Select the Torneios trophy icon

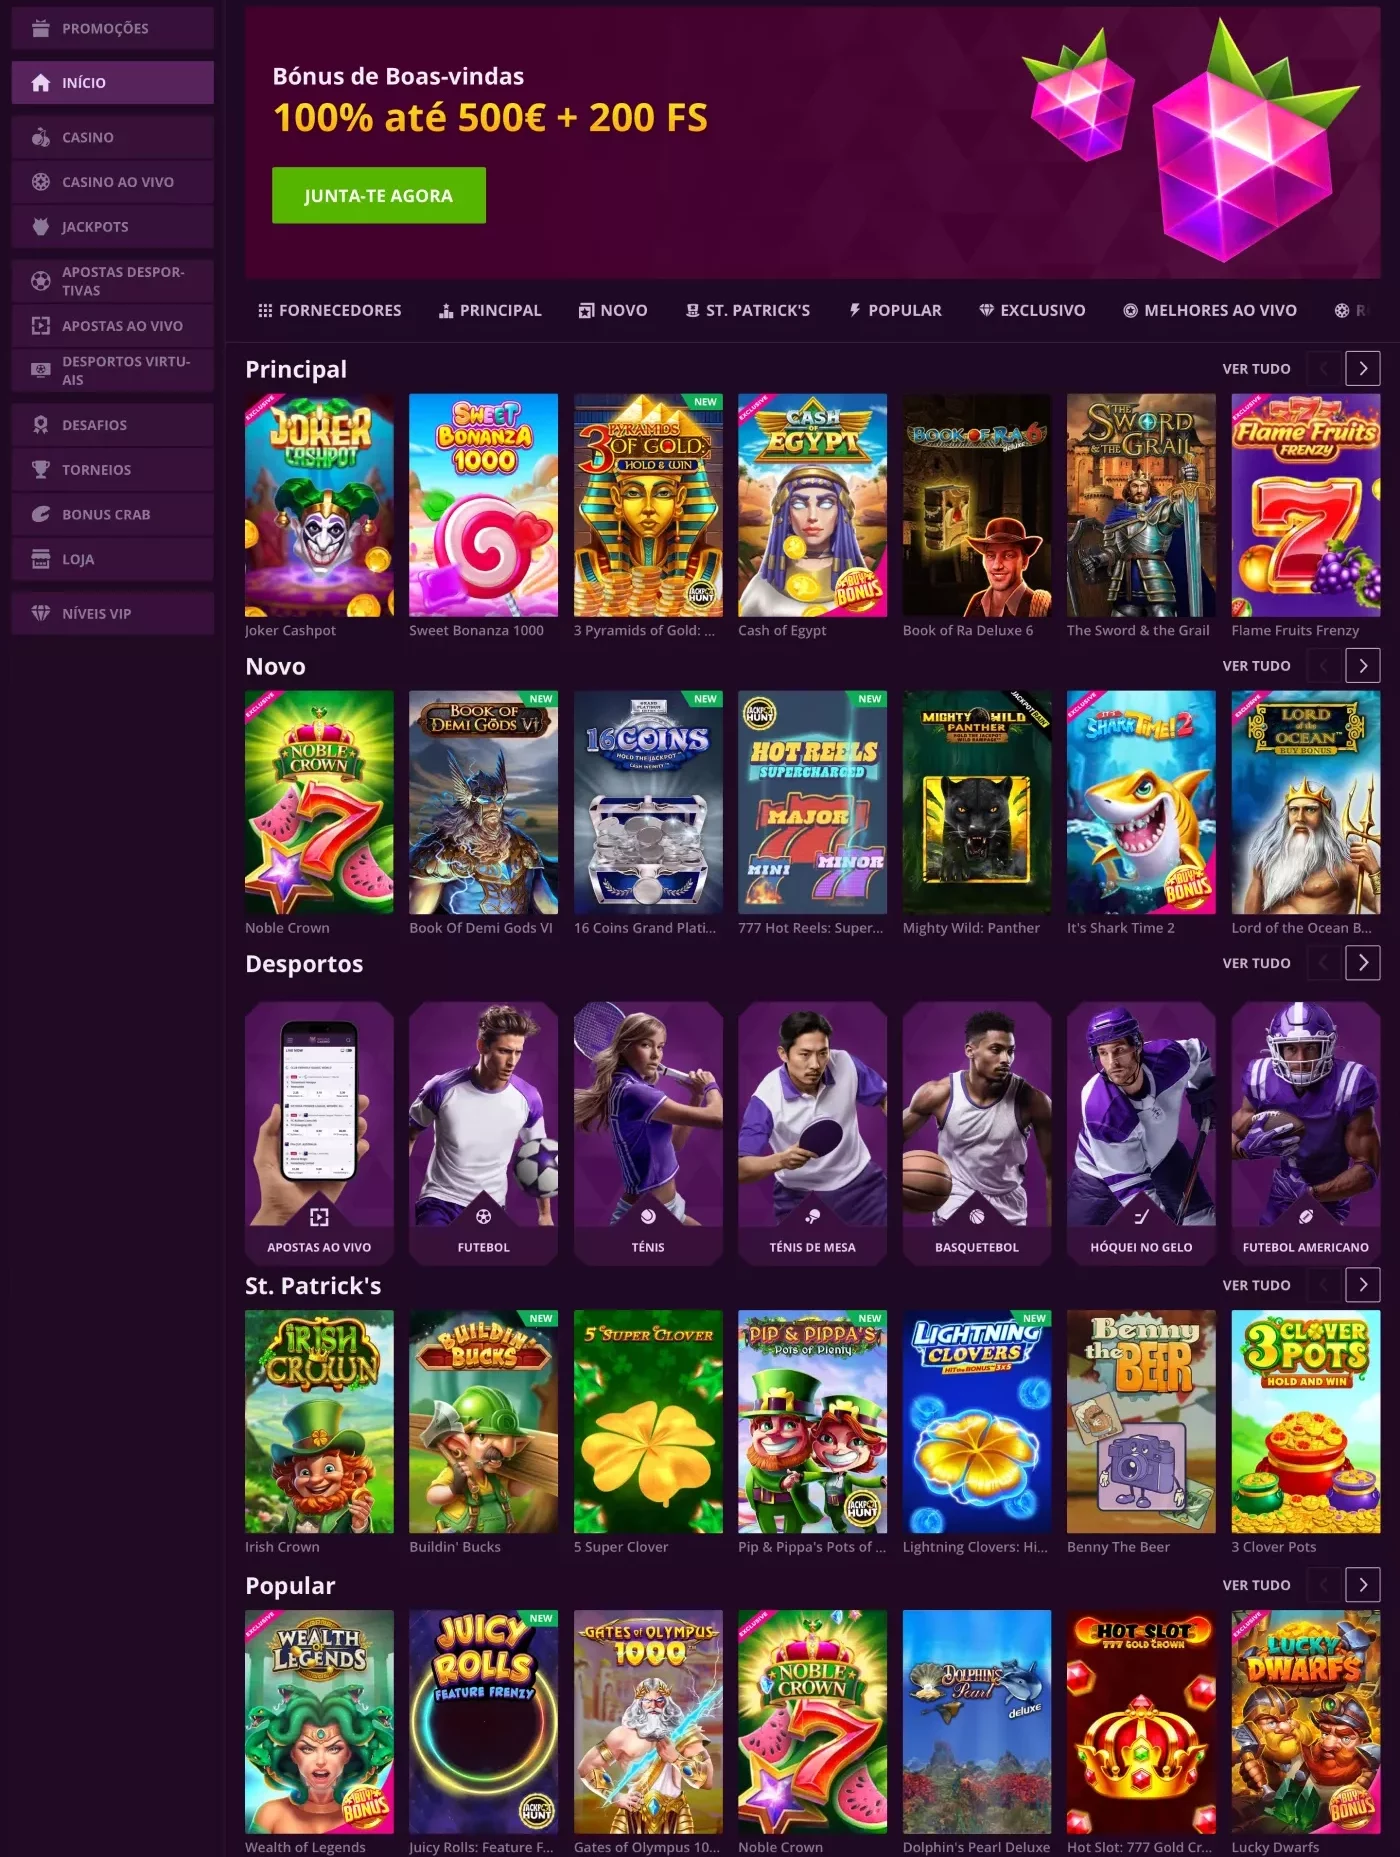40,469
